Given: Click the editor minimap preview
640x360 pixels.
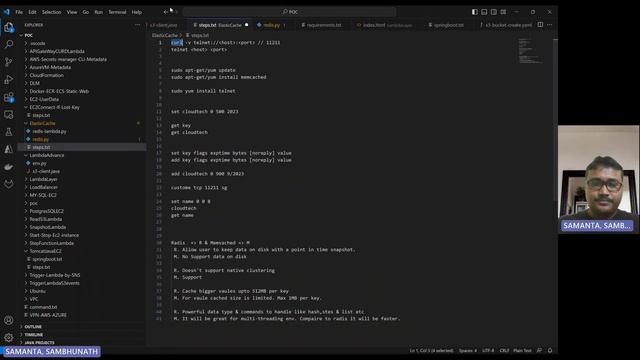Looking at the screenshot, I should tap(530, 51).
